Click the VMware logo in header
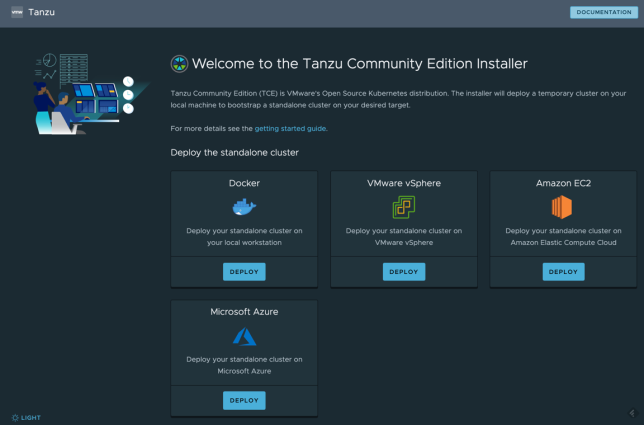Screen dimensions: 644x425 click(17, 12)
